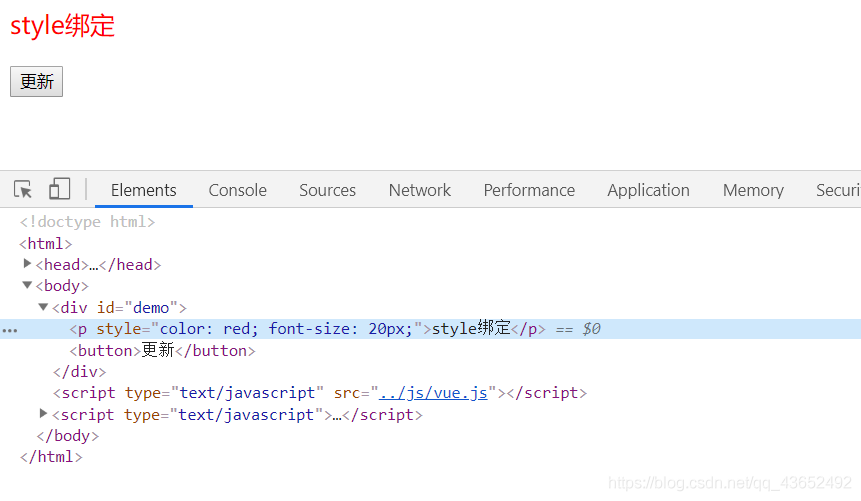This screenshot has width=861, height=501.
Task: Click the red style绑定 paragraph text
Action: [63, 25]
